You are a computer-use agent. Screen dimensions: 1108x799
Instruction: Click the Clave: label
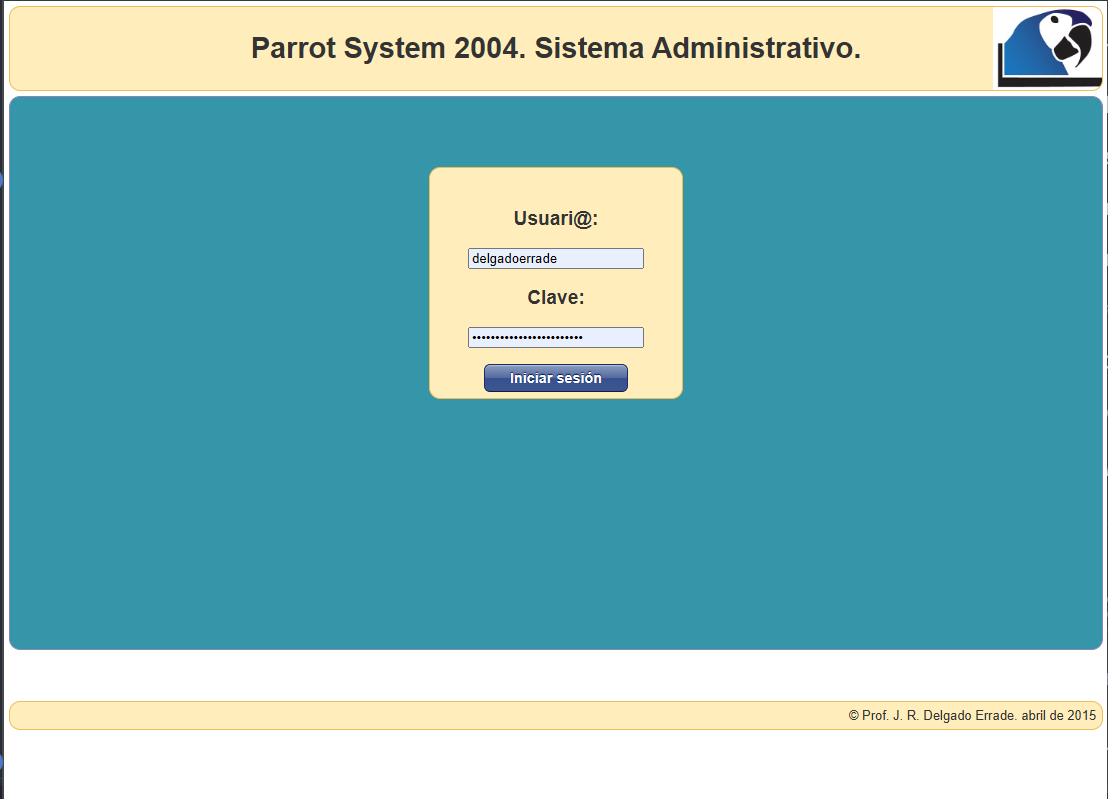556,297
